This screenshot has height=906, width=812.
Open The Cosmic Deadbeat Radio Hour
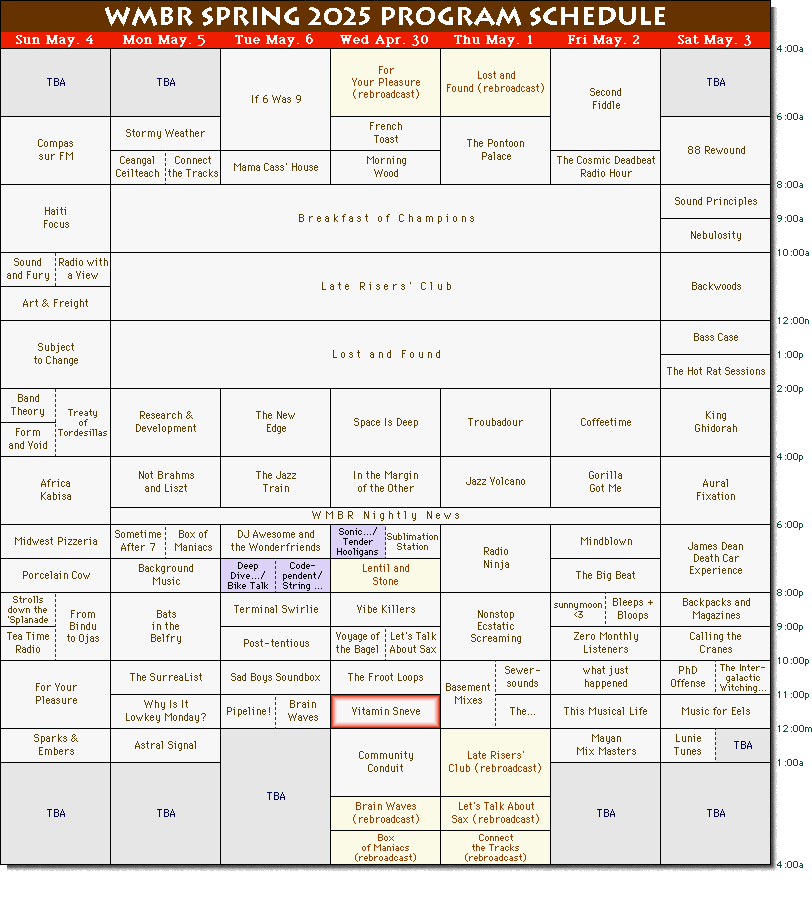click(605, 168)
